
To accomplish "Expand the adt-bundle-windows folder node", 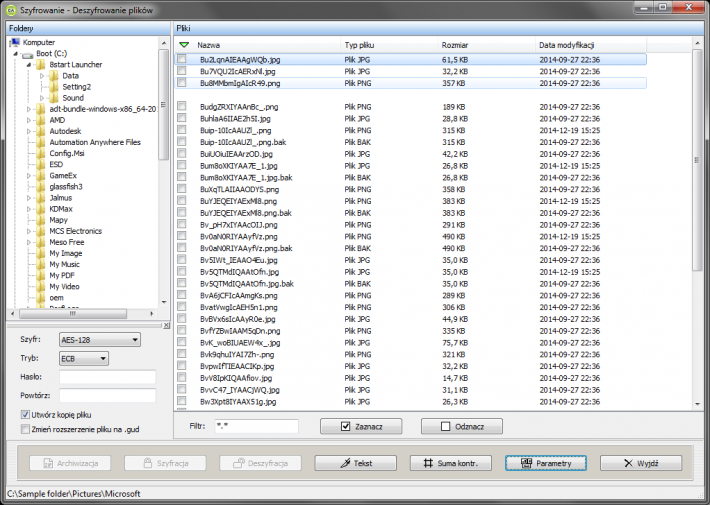I will point(29,109).
